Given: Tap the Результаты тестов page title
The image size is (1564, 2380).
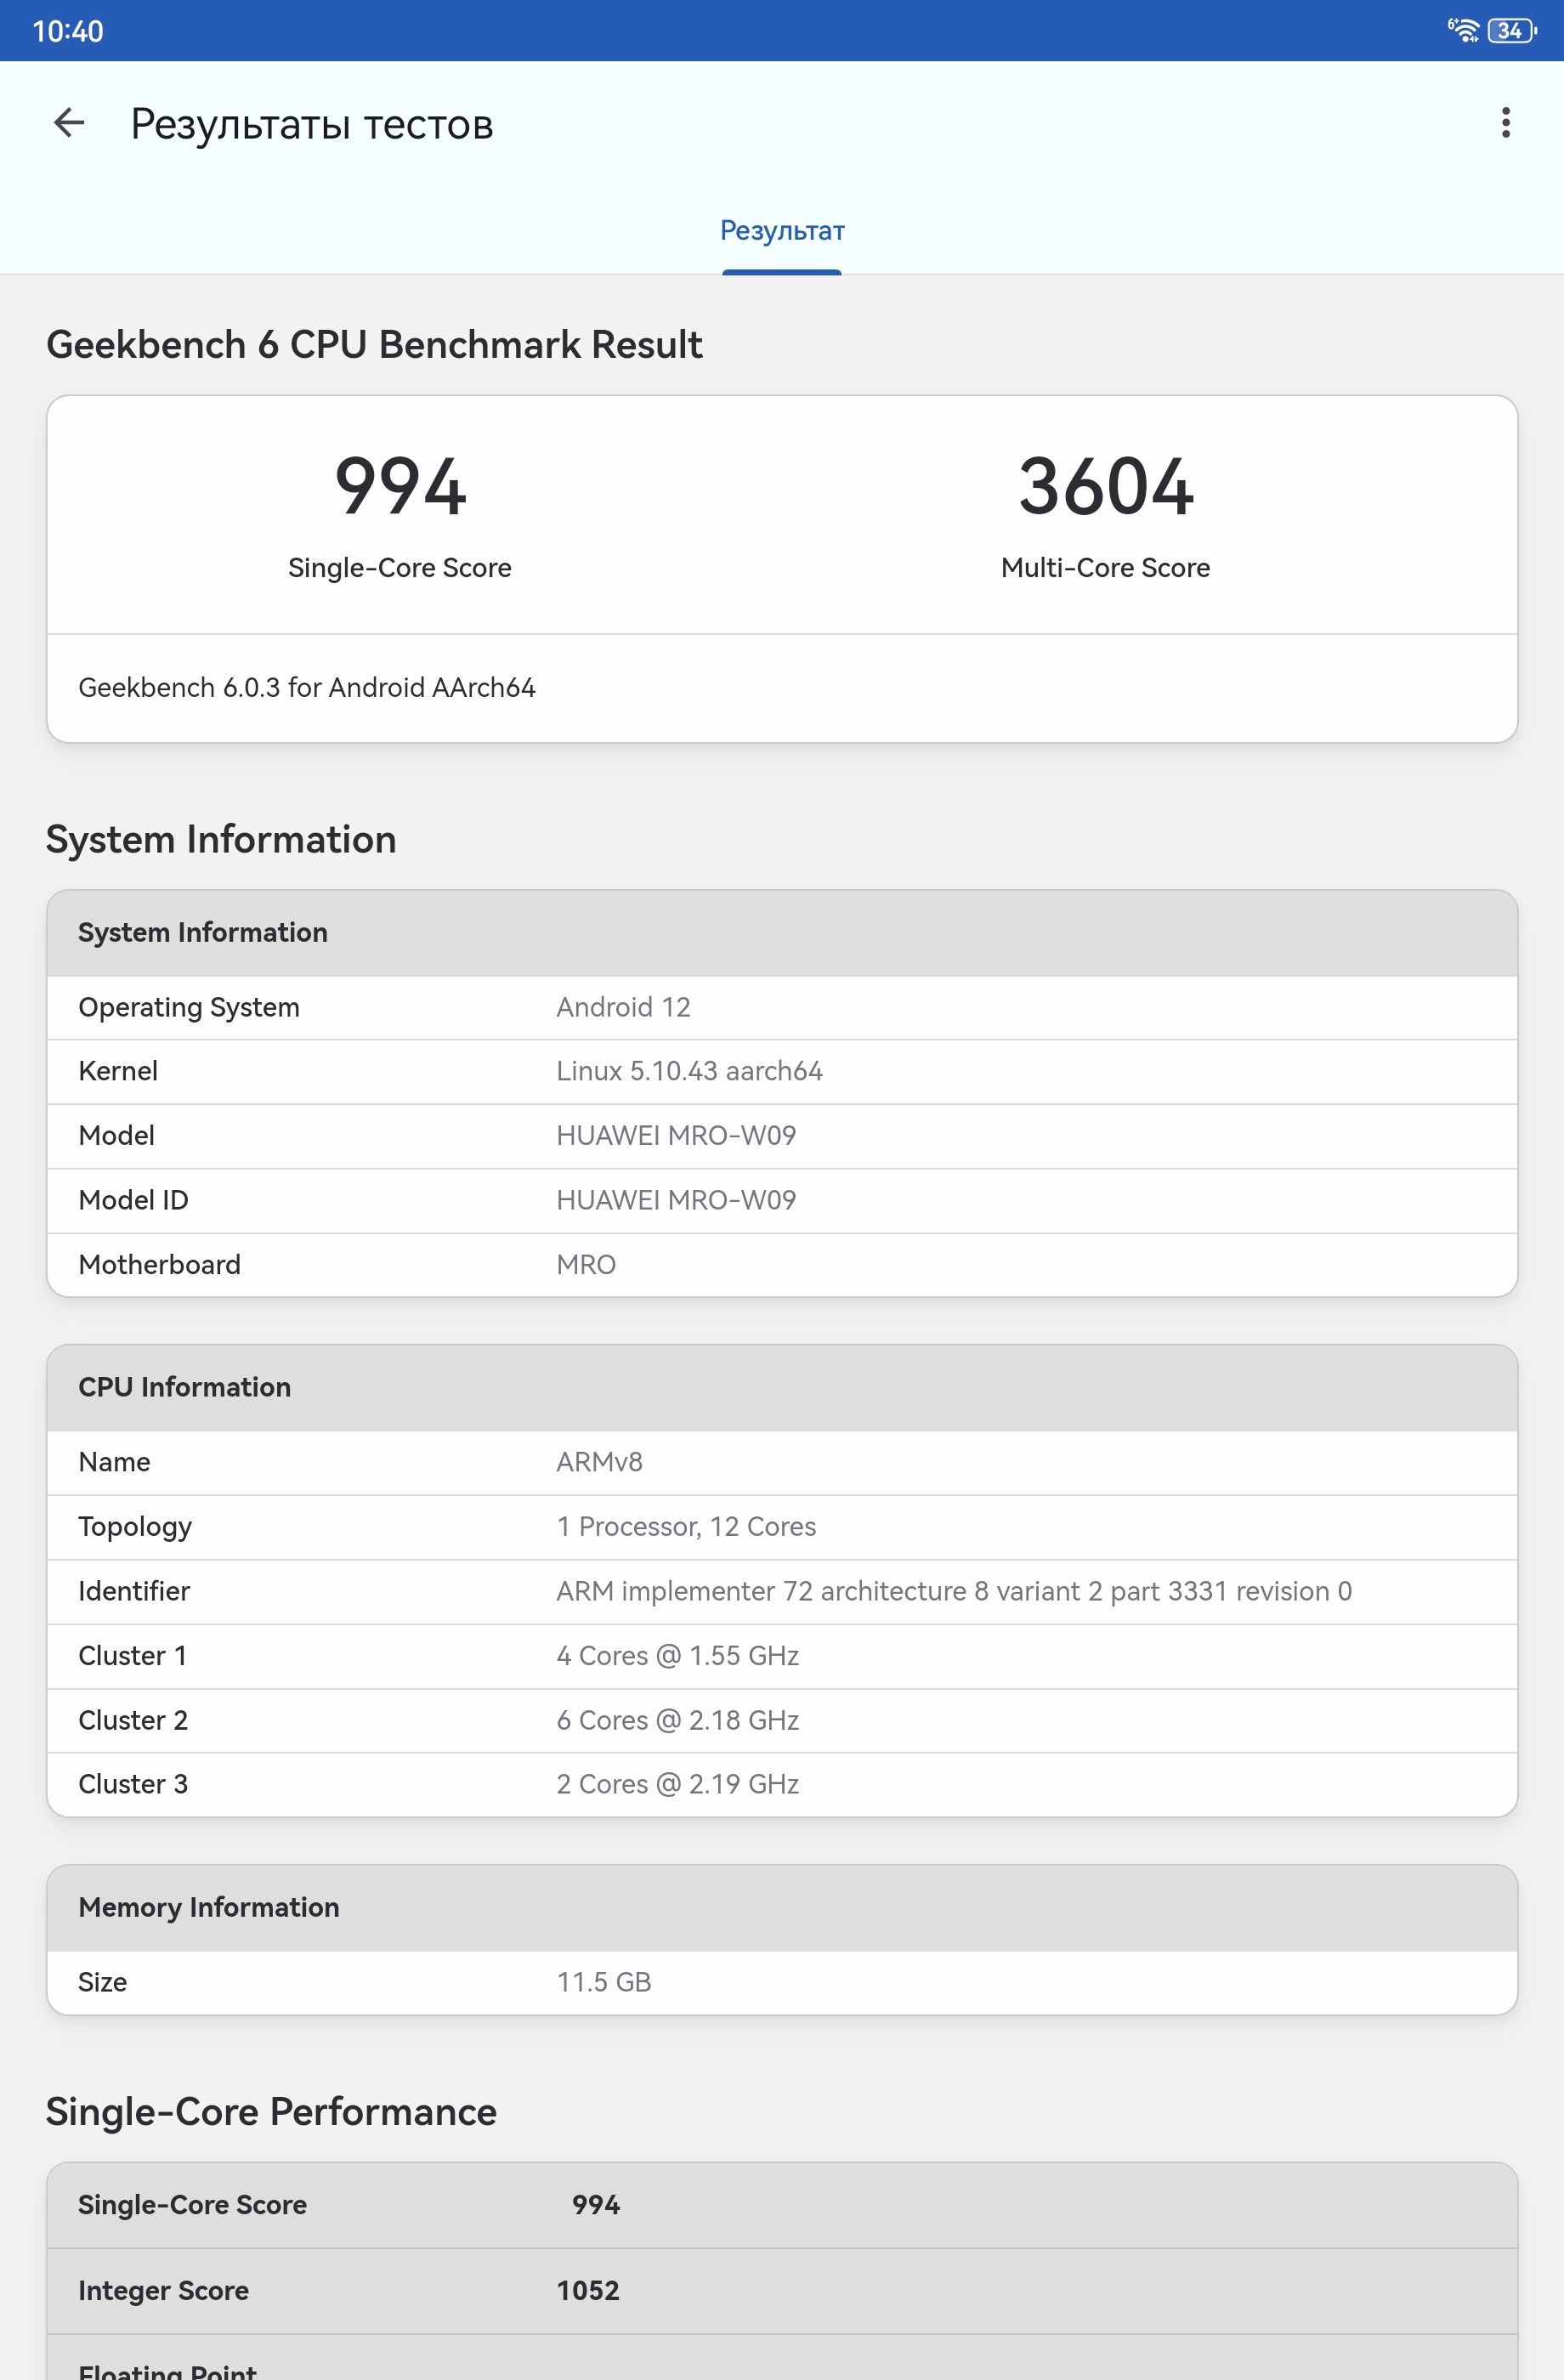Looking at the screenshot, I should click(x=312, y=125).
